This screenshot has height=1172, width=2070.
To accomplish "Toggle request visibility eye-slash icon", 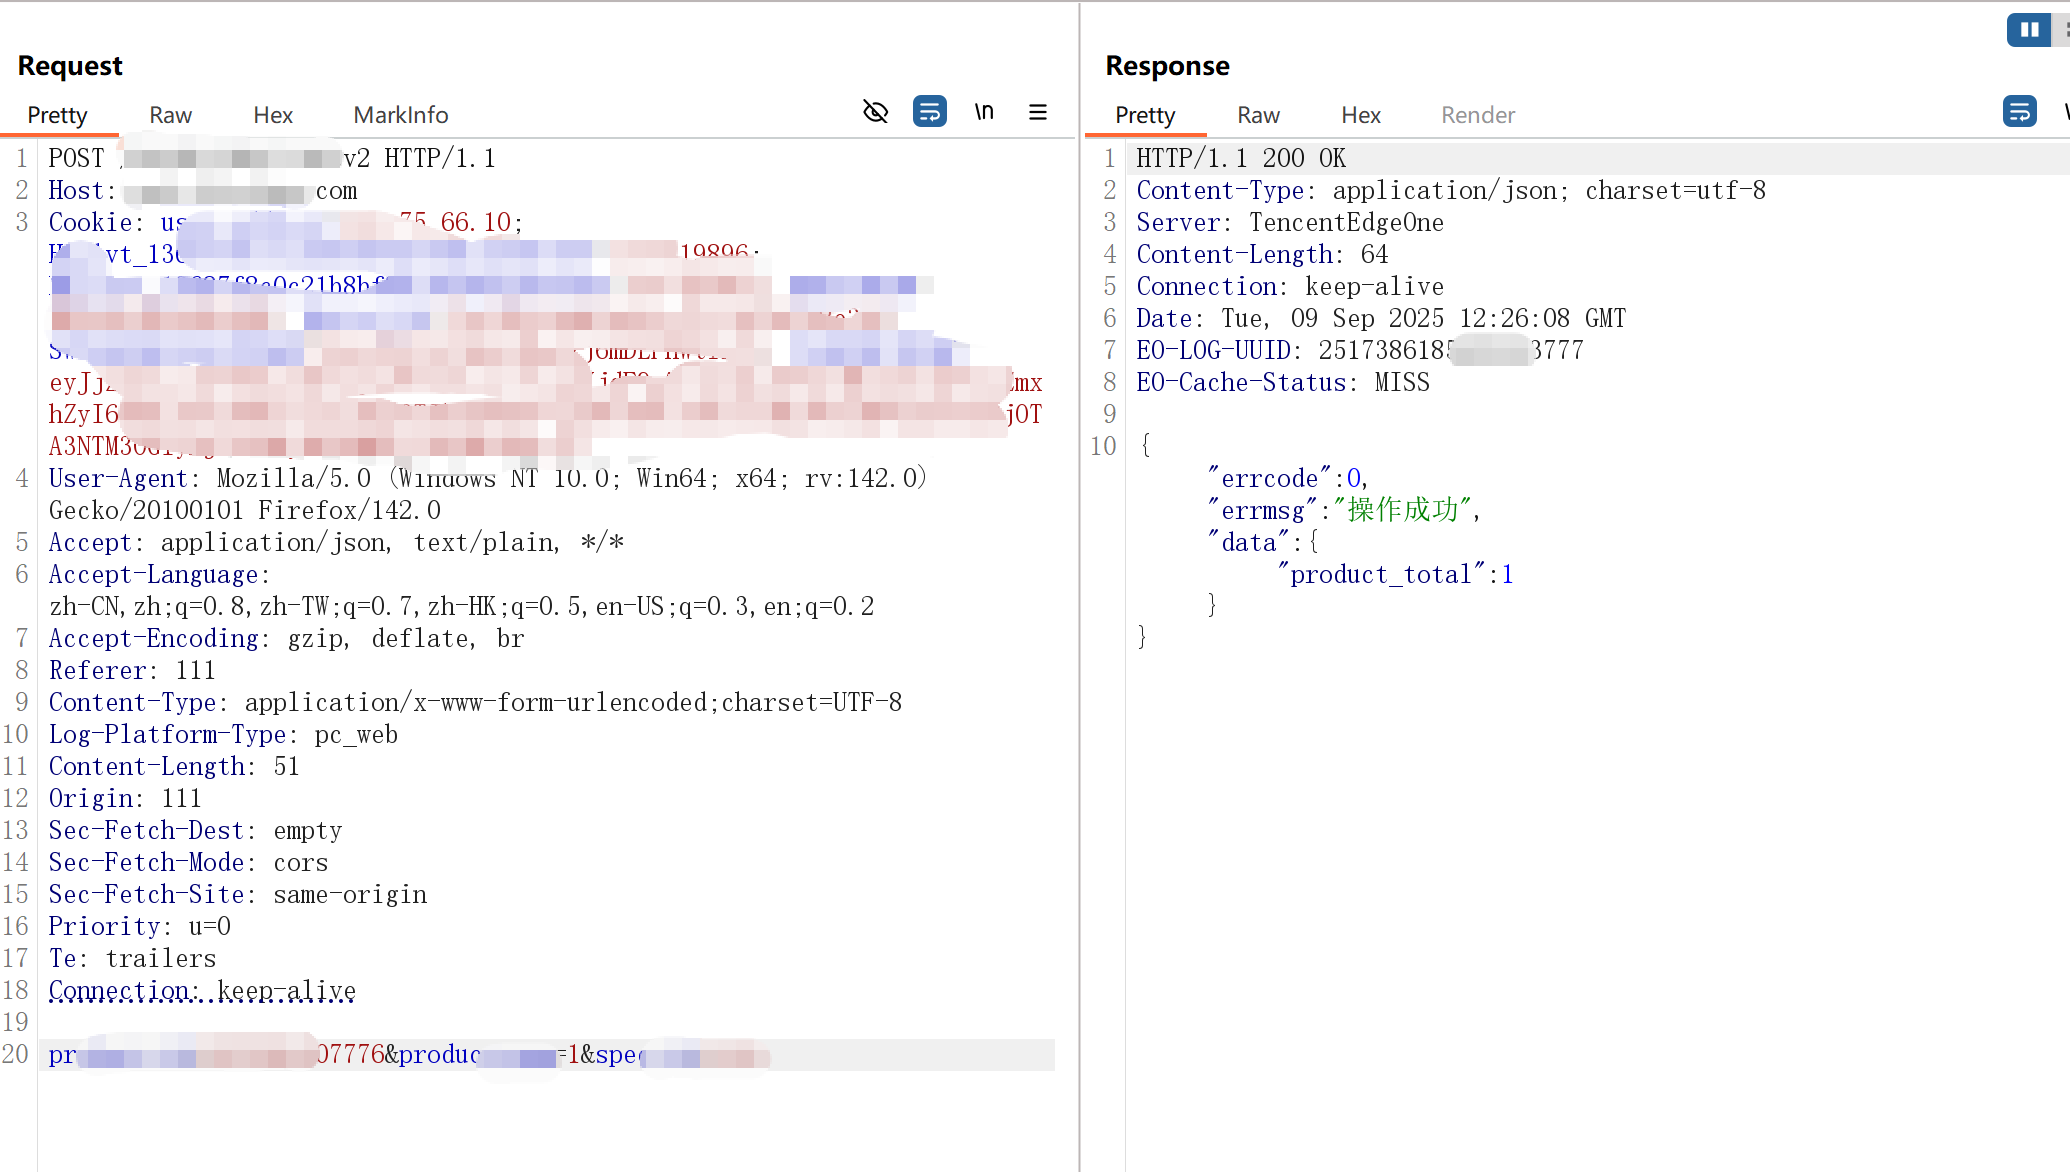I will click(875, 112).
